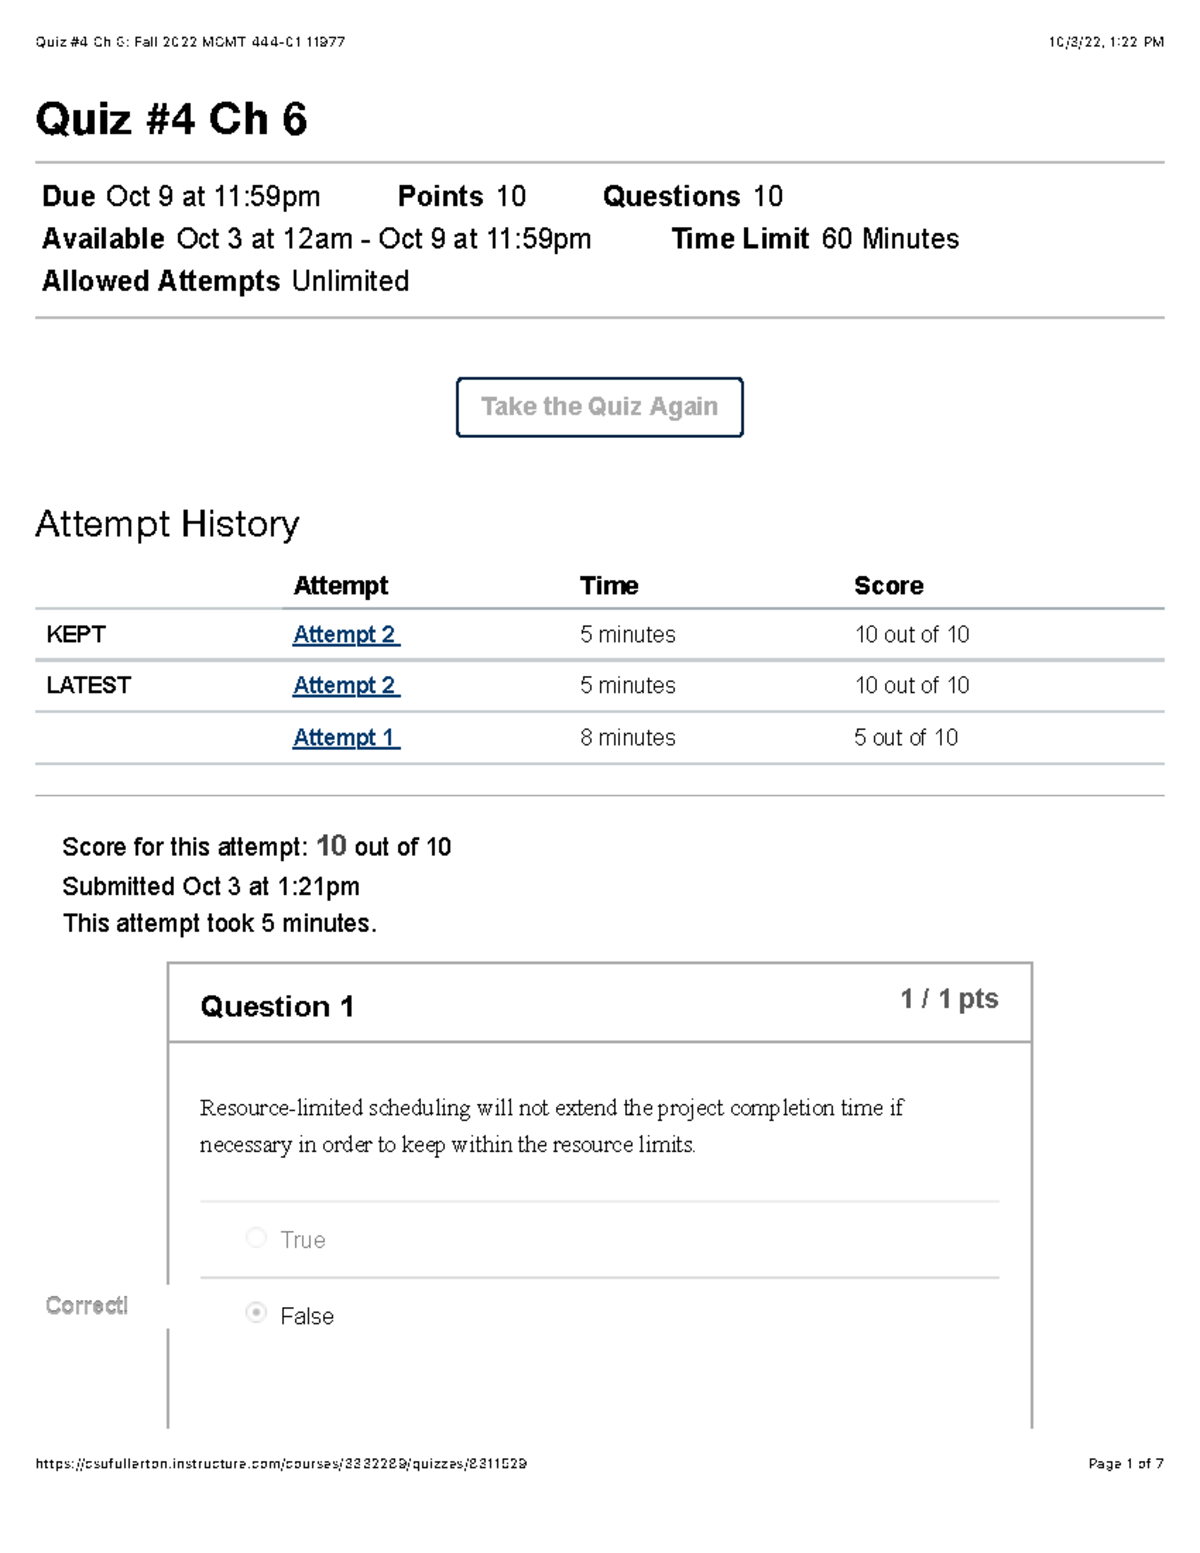Click the Question 1 header
Viewport: 1200px width, 1553px height.
(277, 1006)
